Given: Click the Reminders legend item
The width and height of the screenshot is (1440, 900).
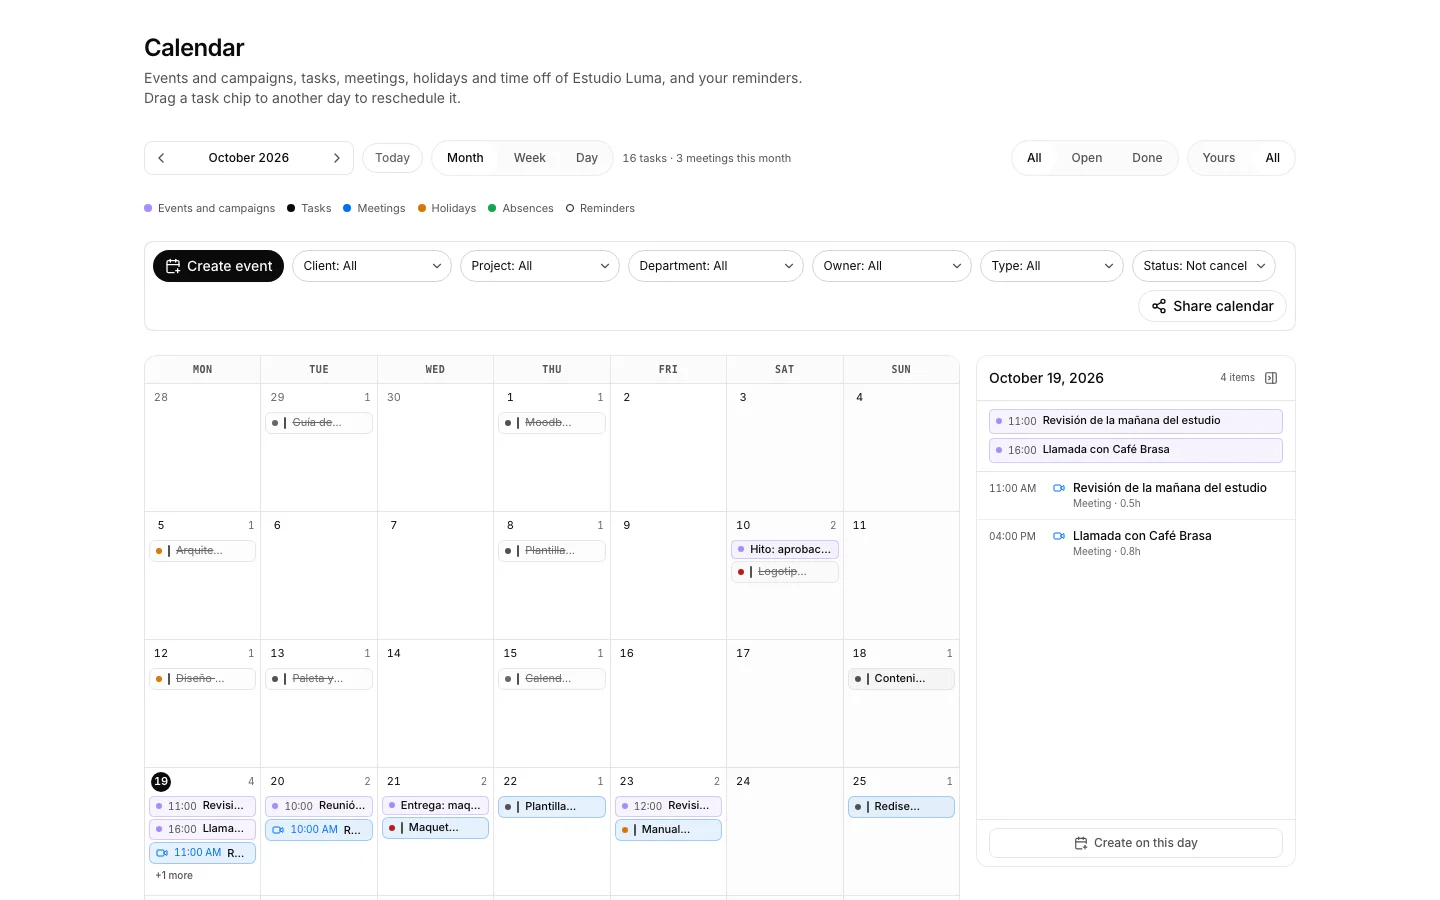Looking at the screenshot, I should pyautogui.click(x=600, y=208).
